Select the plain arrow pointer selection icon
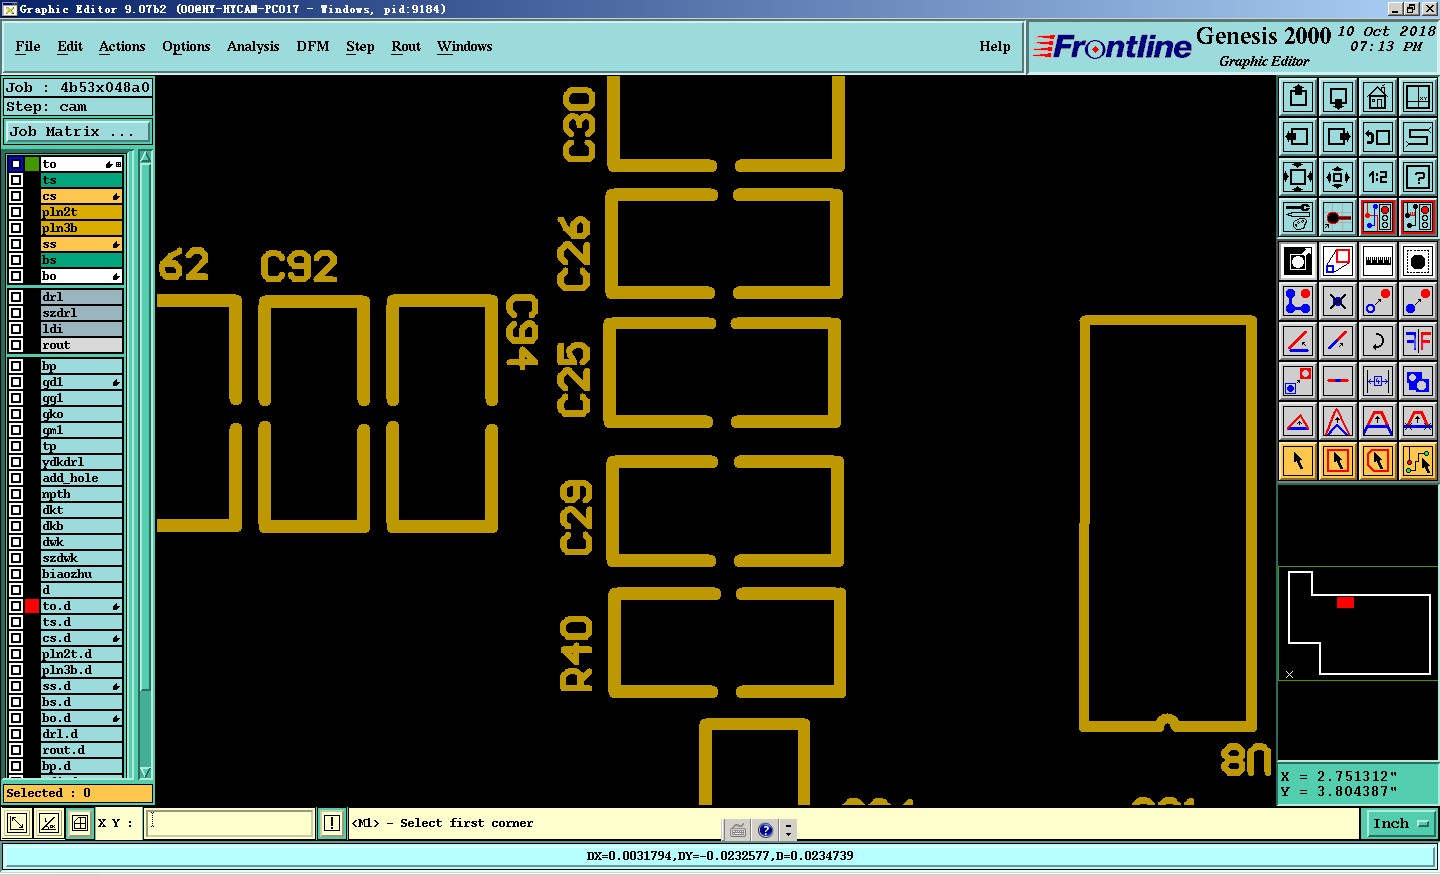This screenshot has height=876, width=1440. coord(1298,461)
